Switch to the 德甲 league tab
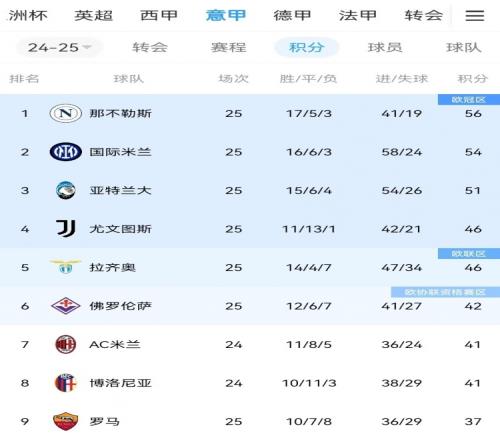Viewport: 500px width, 440px height. pyautogui.click(x=292, y=15)
